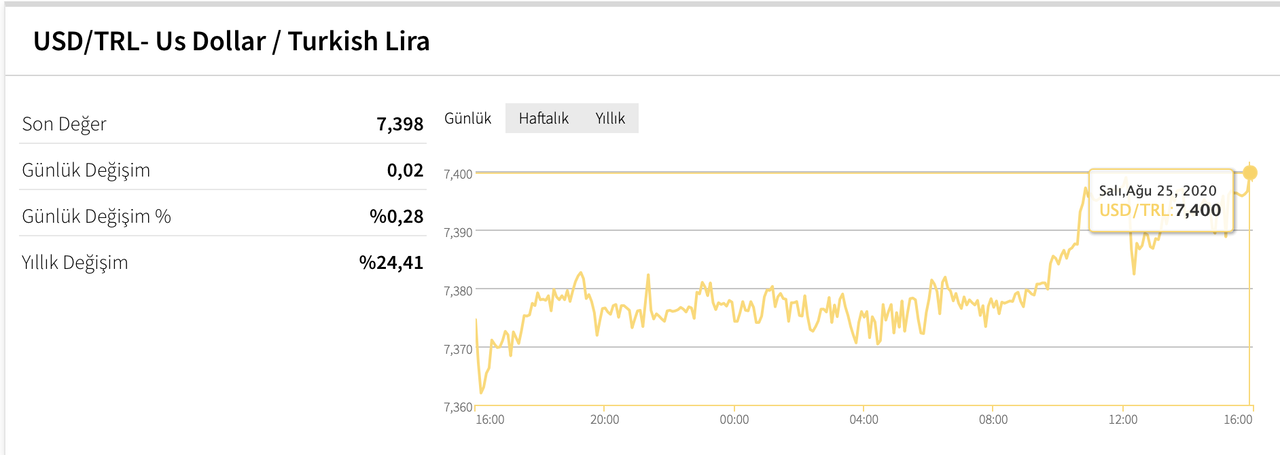The width and height of the screenshot is (1280, 455).
Task: Click the 7,360 y-axis label
Action: [x=459, y=407]
